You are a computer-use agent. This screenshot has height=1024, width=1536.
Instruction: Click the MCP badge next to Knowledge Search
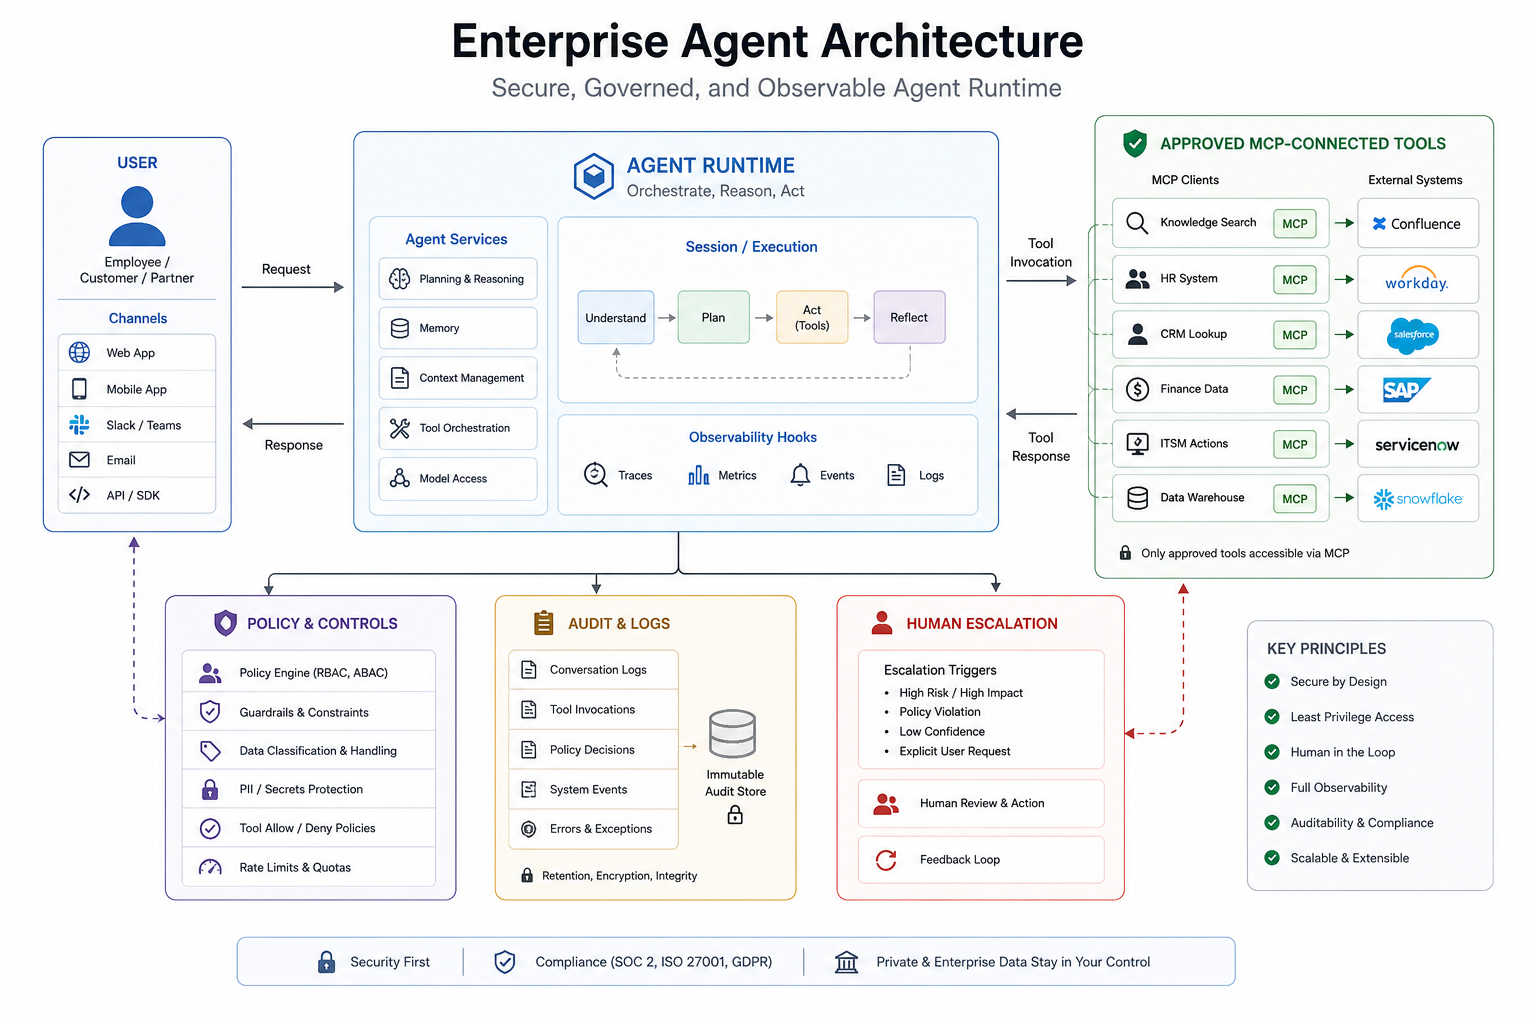(1295, 224)
